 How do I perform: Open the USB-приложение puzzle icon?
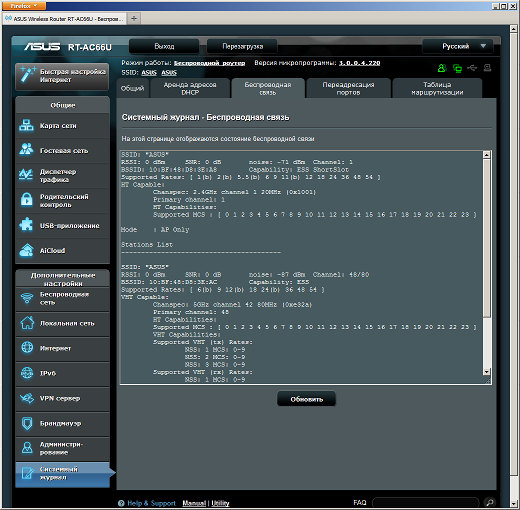point(26,225)
